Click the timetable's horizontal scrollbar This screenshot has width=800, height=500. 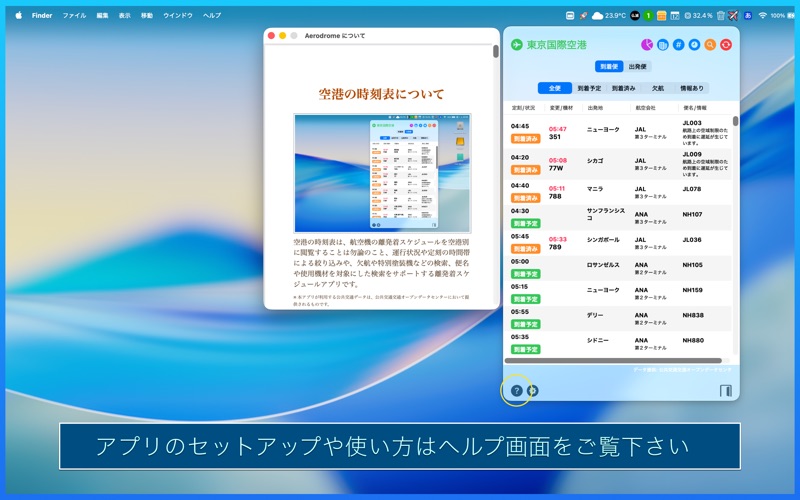(x=613, y=361)
